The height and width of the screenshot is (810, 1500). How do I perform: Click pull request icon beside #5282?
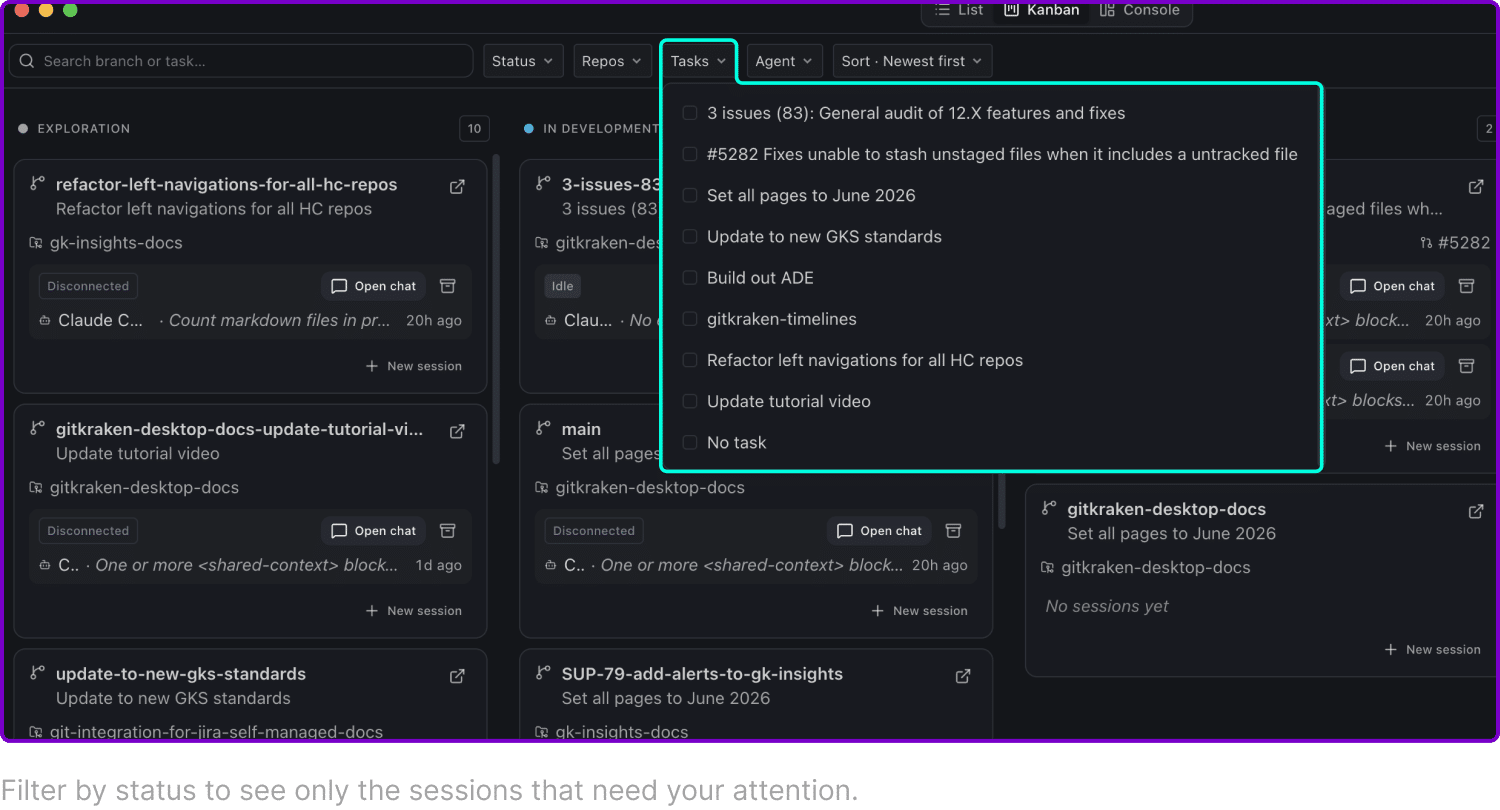pos(1427,243)
